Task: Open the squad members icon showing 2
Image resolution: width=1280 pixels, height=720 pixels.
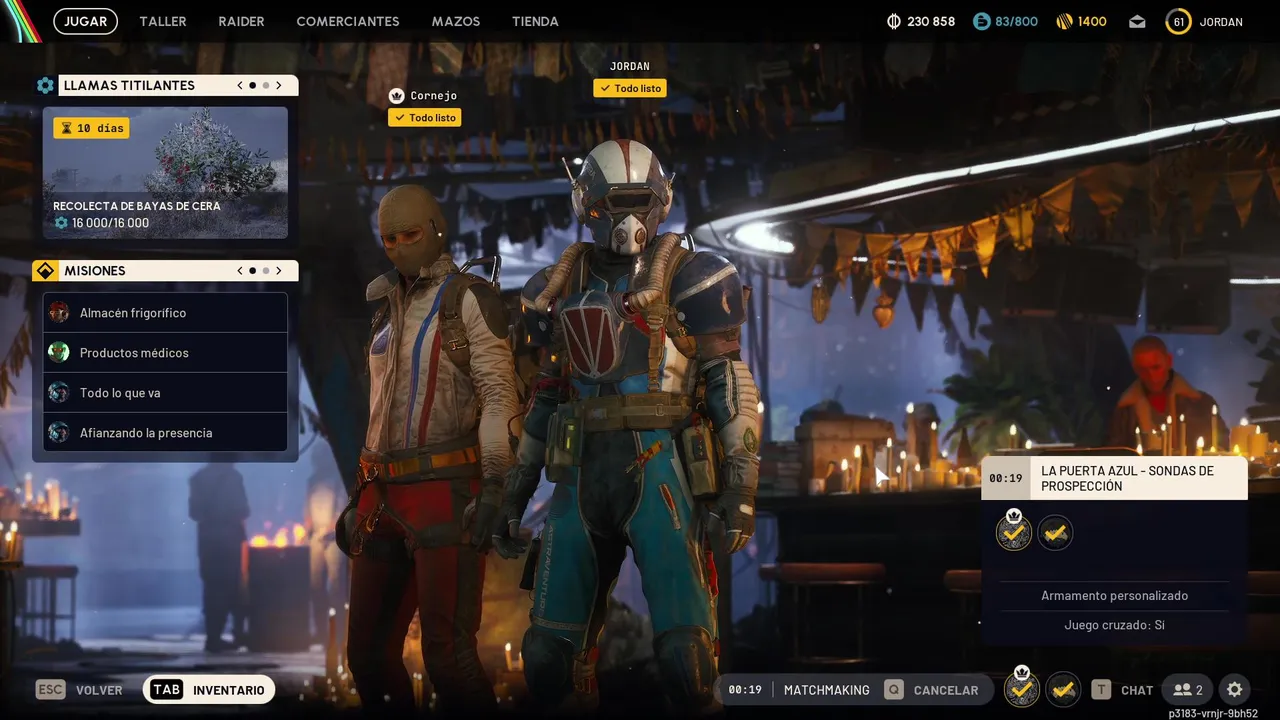Action: click(x=1188, y=690)
